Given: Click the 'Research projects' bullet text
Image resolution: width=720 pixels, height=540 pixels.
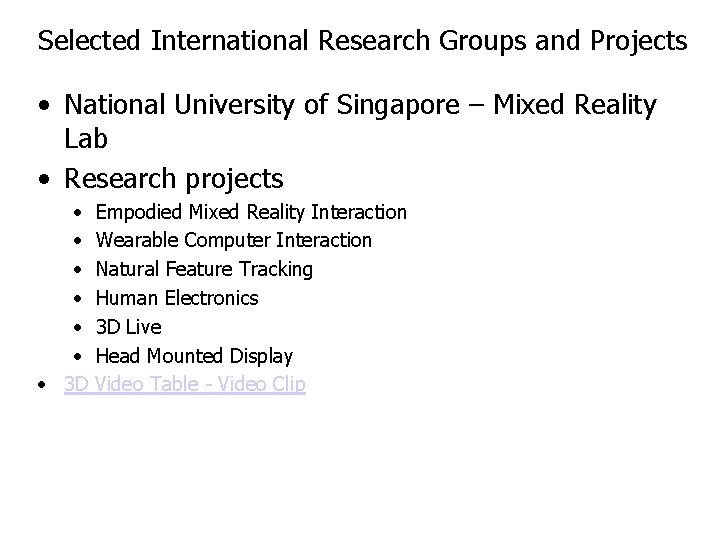Looking at the screenshot, I should (x=174, y=179).
